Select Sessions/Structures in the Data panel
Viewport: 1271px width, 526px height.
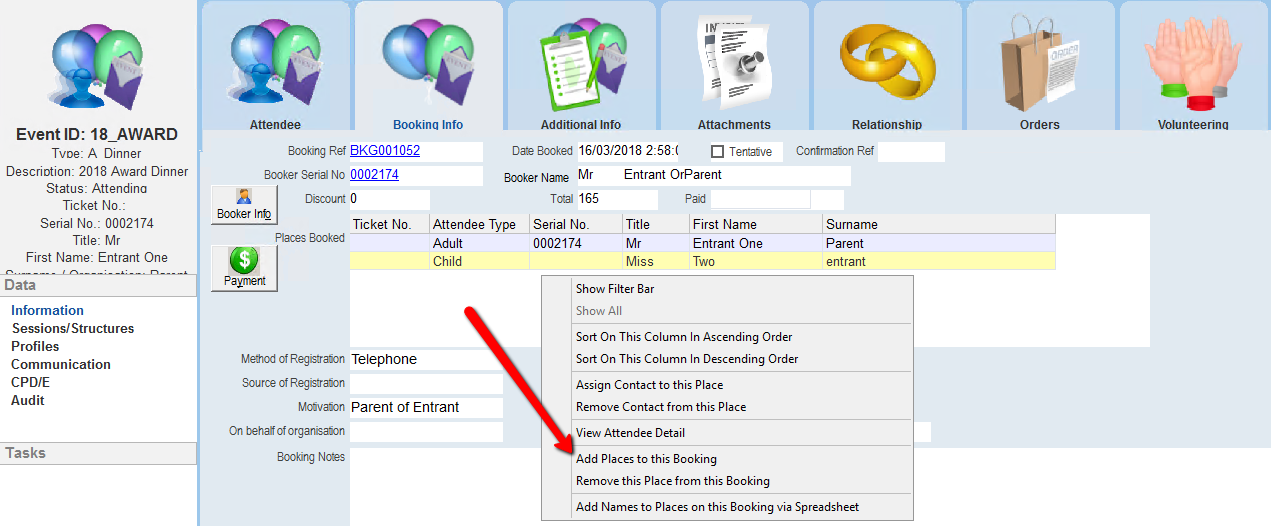tap(72, 328)
